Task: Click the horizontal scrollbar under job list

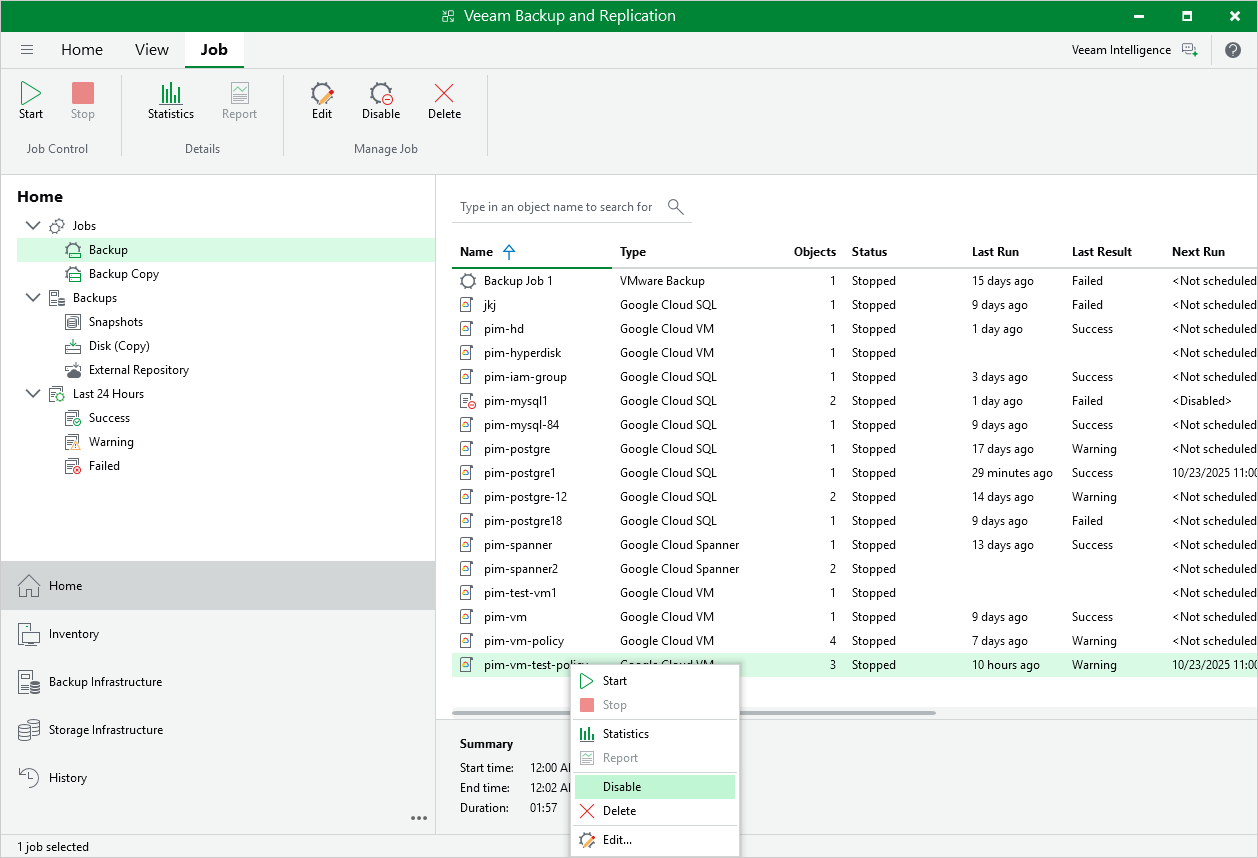Action: click(694, 713)
